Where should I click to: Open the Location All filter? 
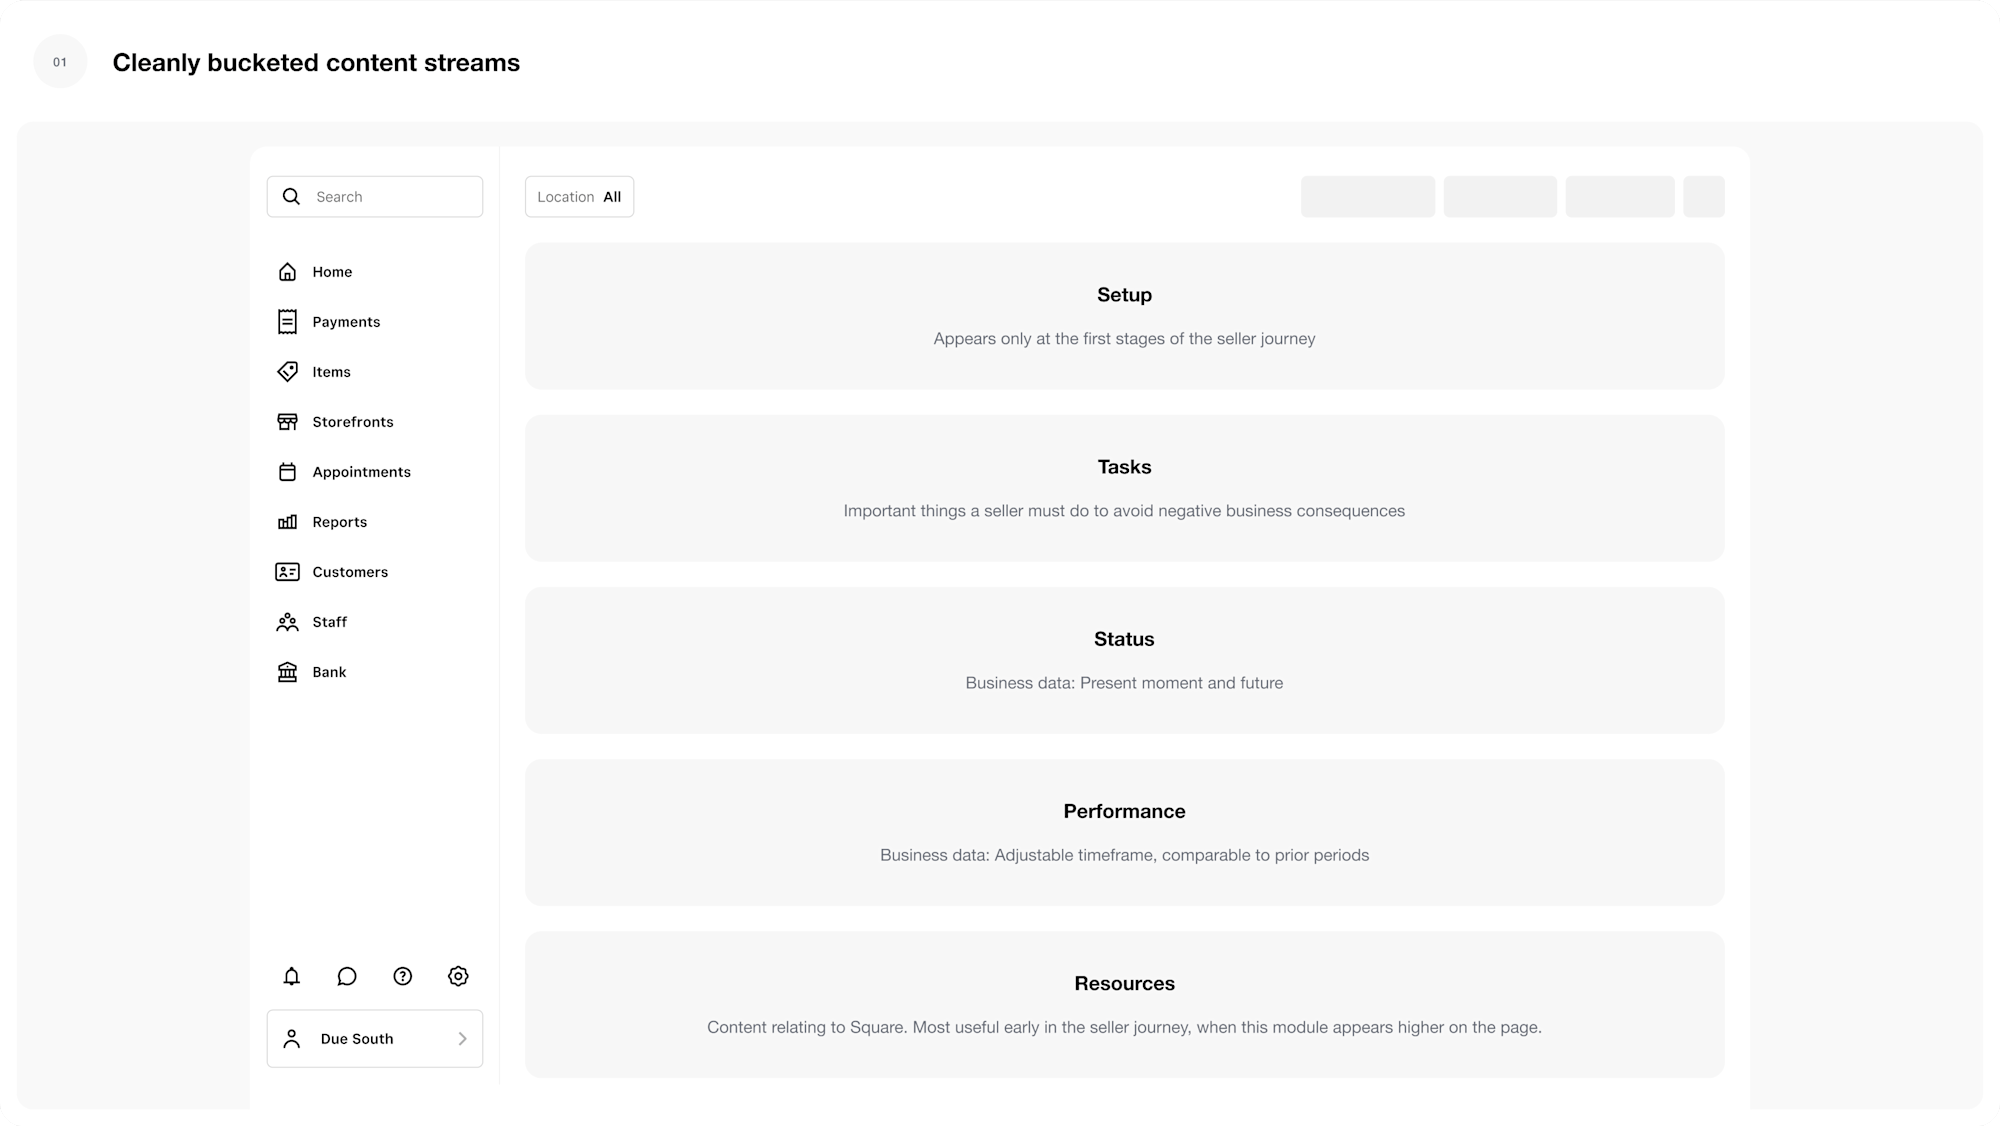click(x=579, y=197)
